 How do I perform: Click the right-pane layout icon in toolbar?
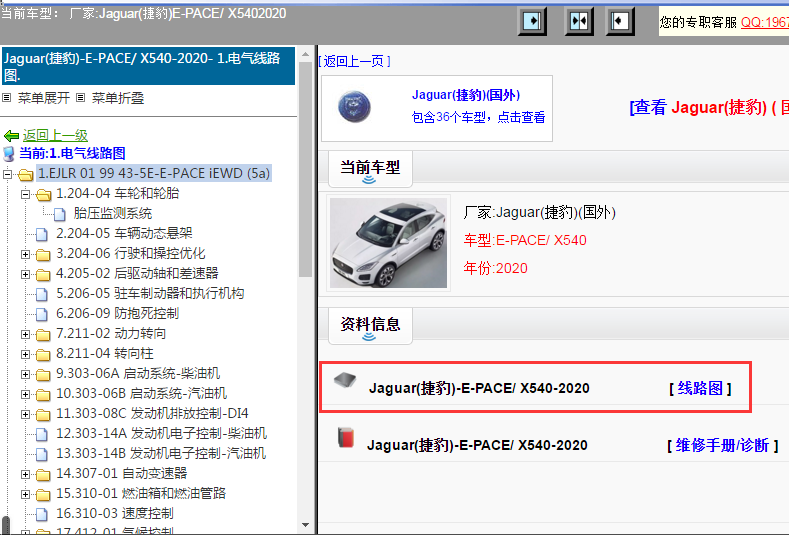[619, 21]
